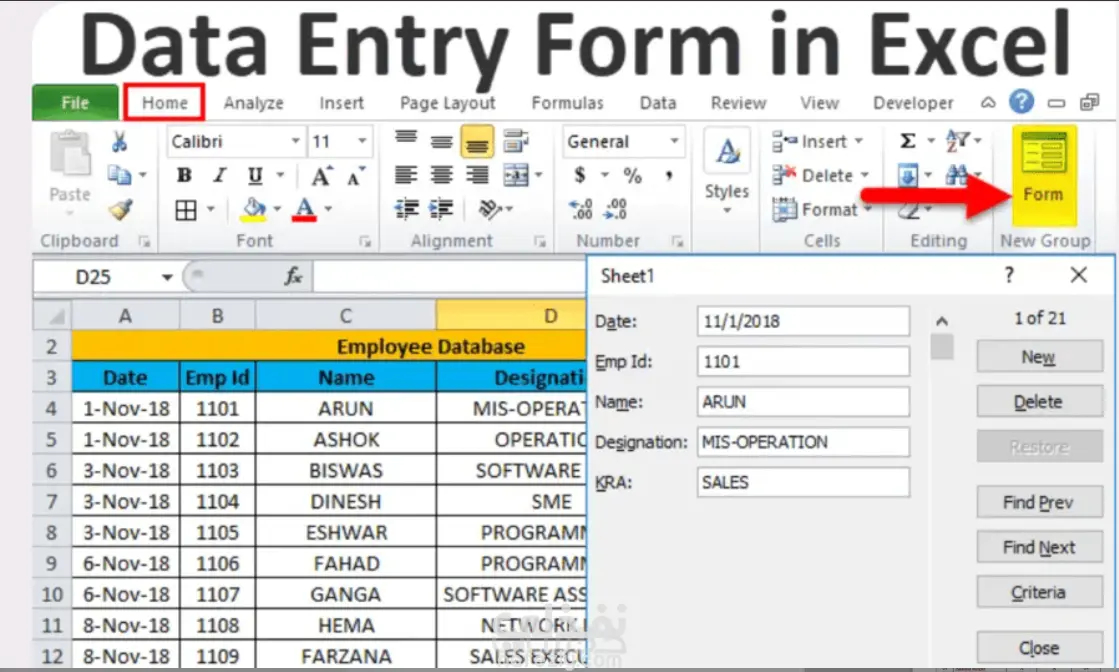This screenshot has height=672, width=1119.
Task: Open the File tab
Action: [75, 103]
